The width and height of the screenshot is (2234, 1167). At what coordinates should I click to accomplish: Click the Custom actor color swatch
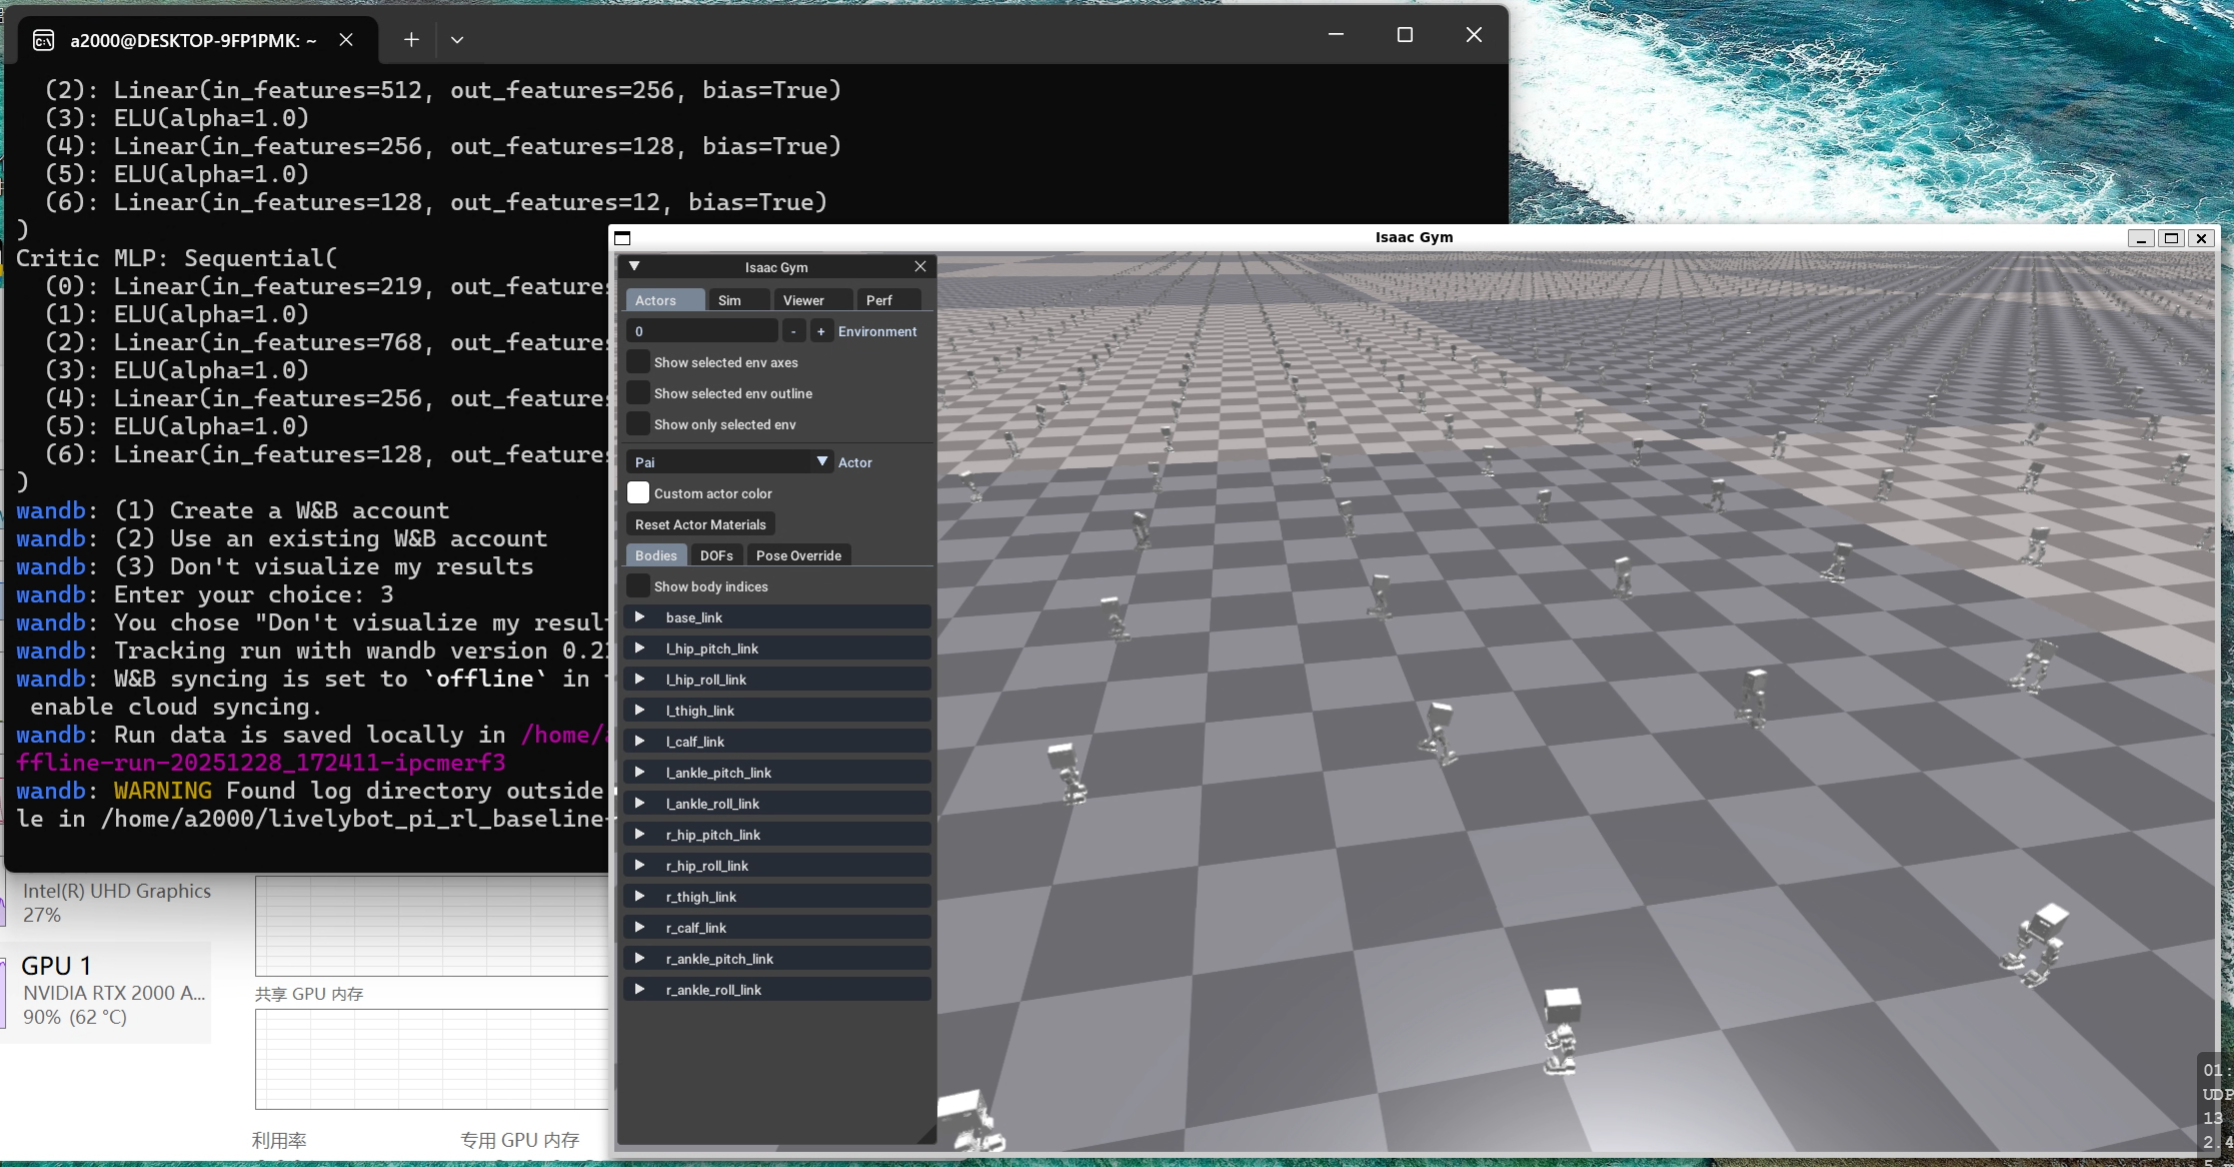[x=638, y=493]
